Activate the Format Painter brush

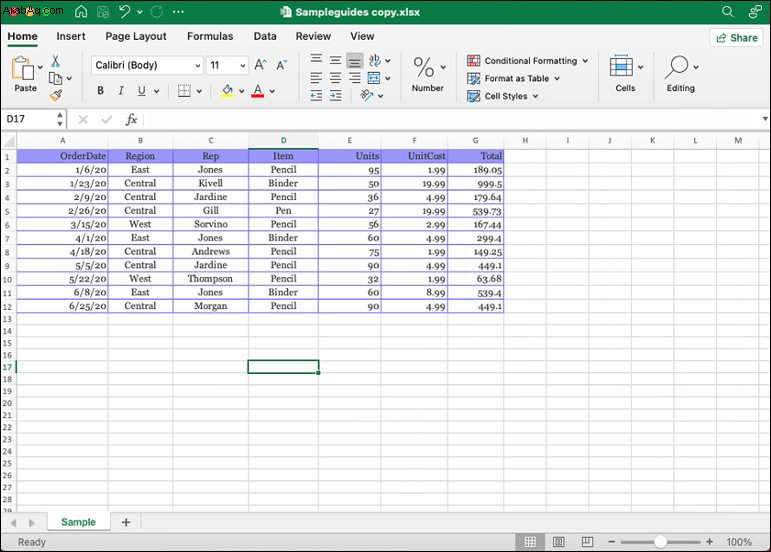click(x=56, y=95)
